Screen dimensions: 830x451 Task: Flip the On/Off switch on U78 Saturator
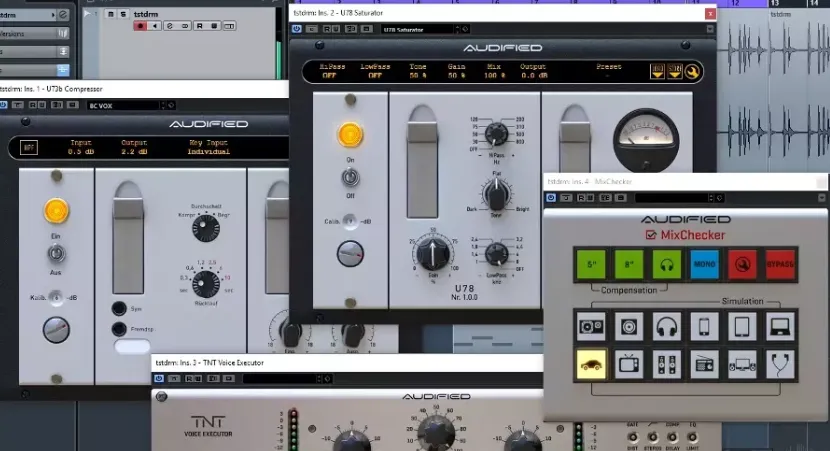point(350,178)
